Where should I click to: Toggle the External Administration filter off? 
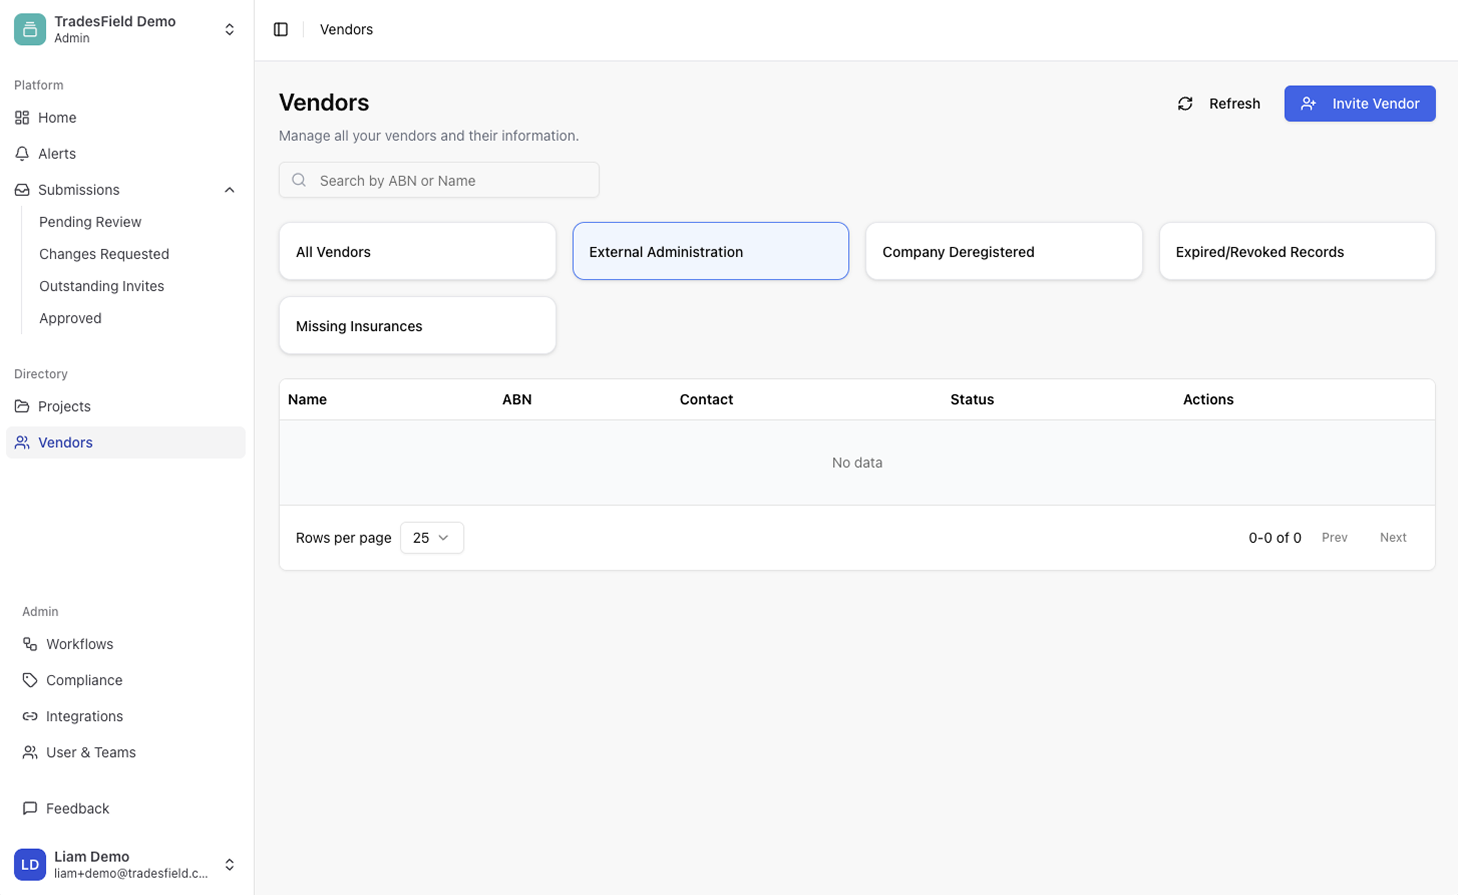pyautogui.click(x=710, y=251)
